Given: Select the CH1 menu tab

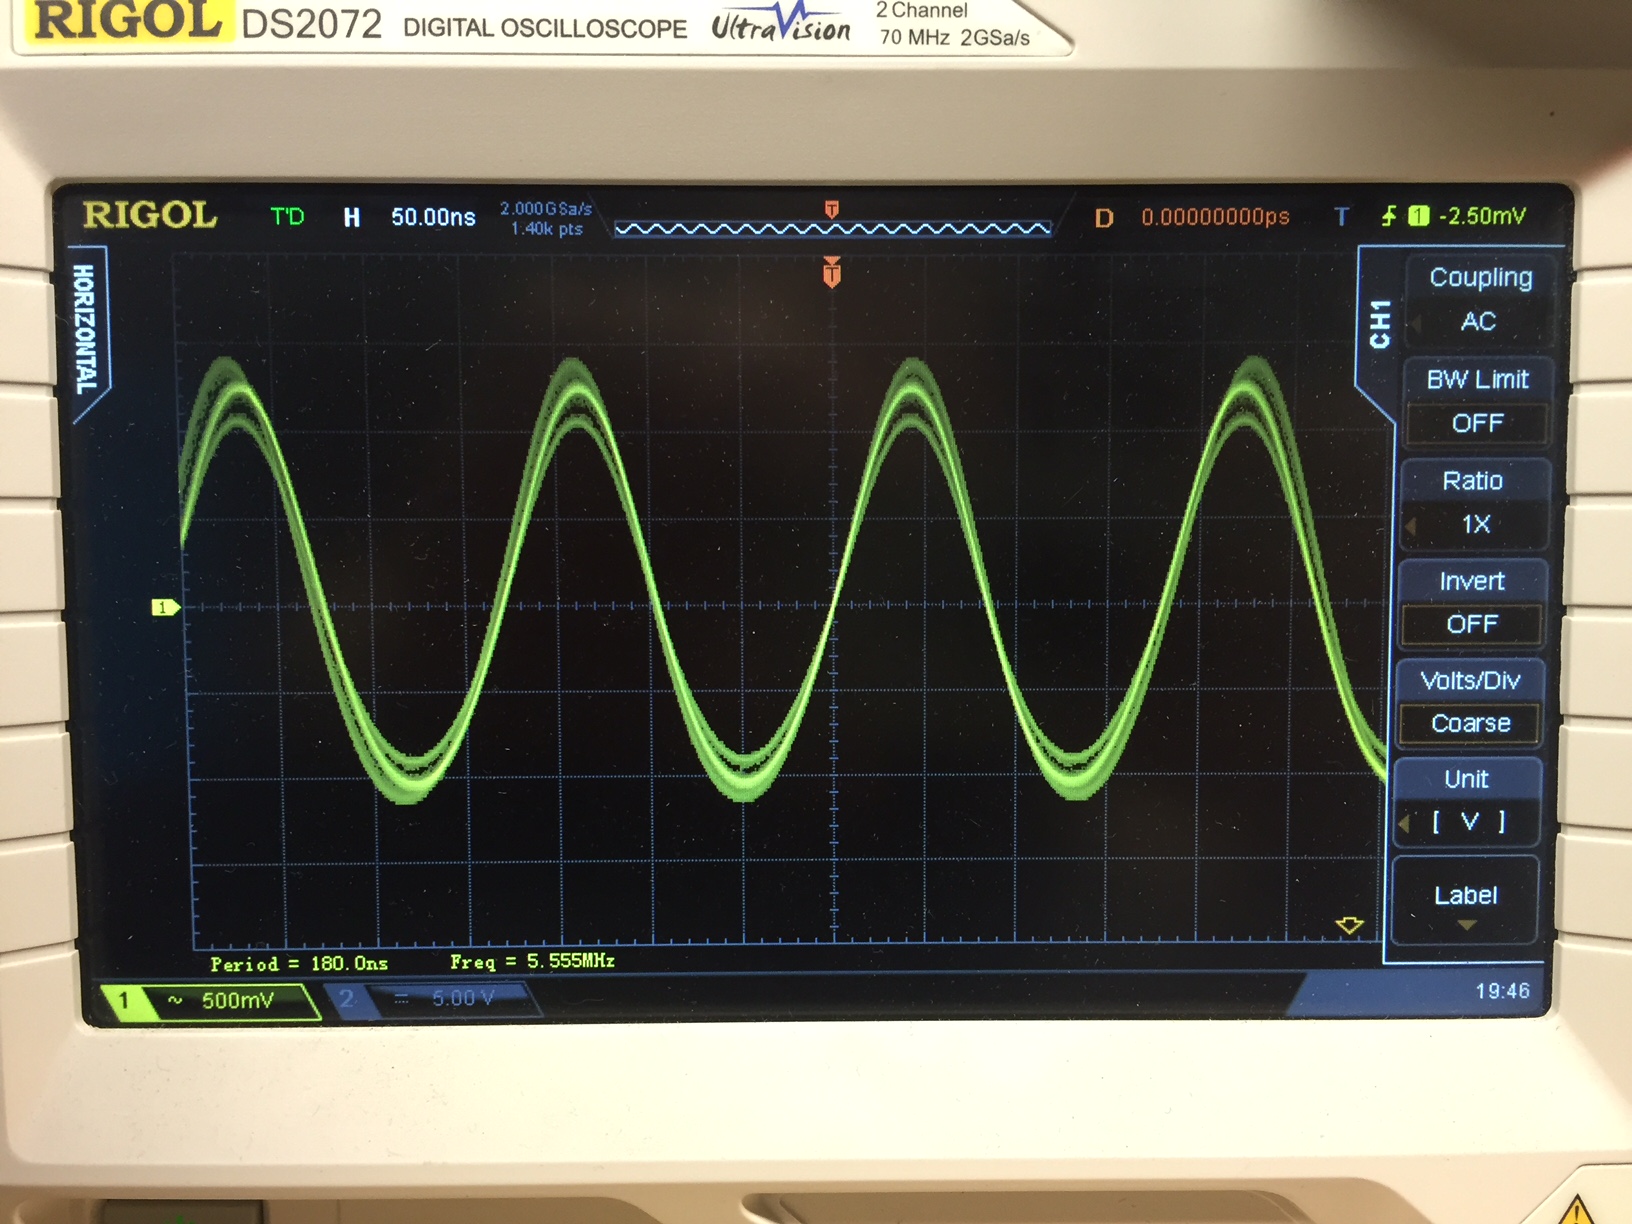Looking at the screenshot, I should pos(1380,324).
